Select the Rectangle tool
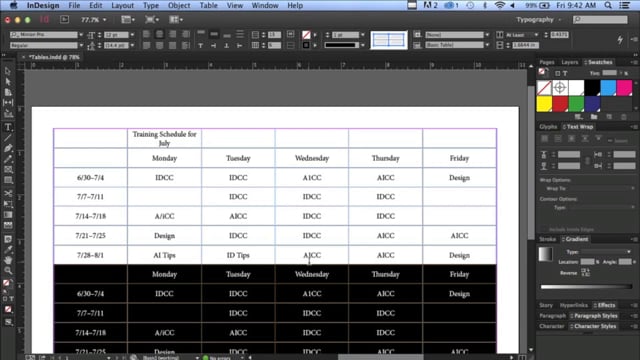The width and height of the screenshot is (640, 360). tap(8, 180)
